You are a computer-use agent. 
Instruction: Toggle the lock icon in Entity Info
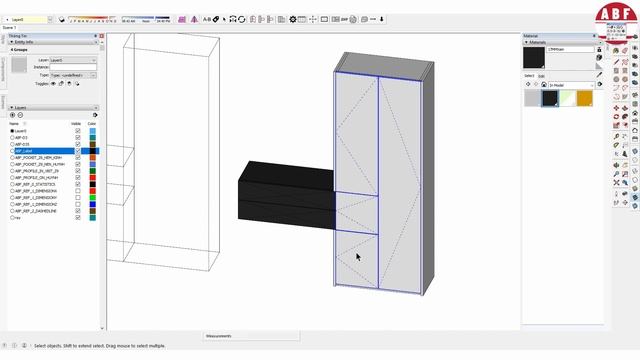click(61, 84)
